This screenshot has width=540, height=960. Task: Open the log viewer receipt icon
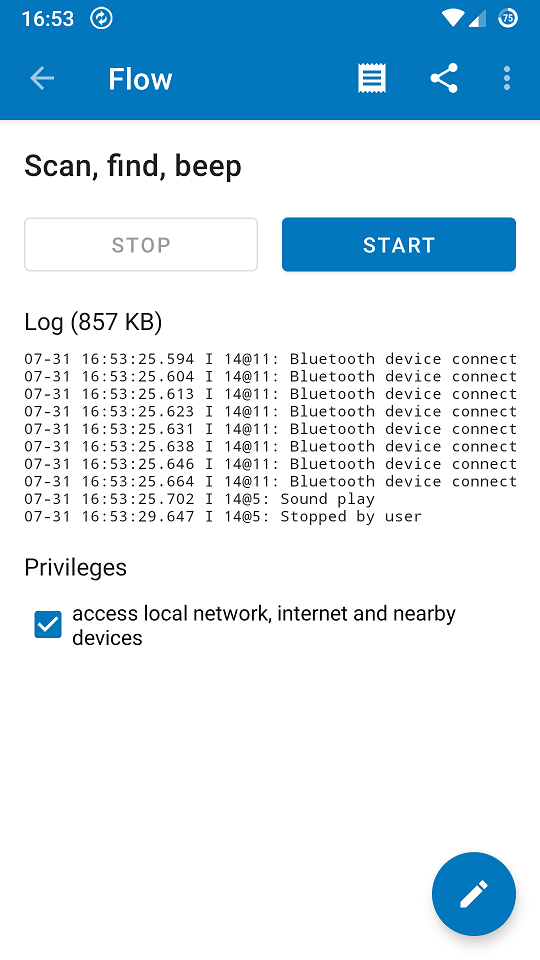pos(372,78)
